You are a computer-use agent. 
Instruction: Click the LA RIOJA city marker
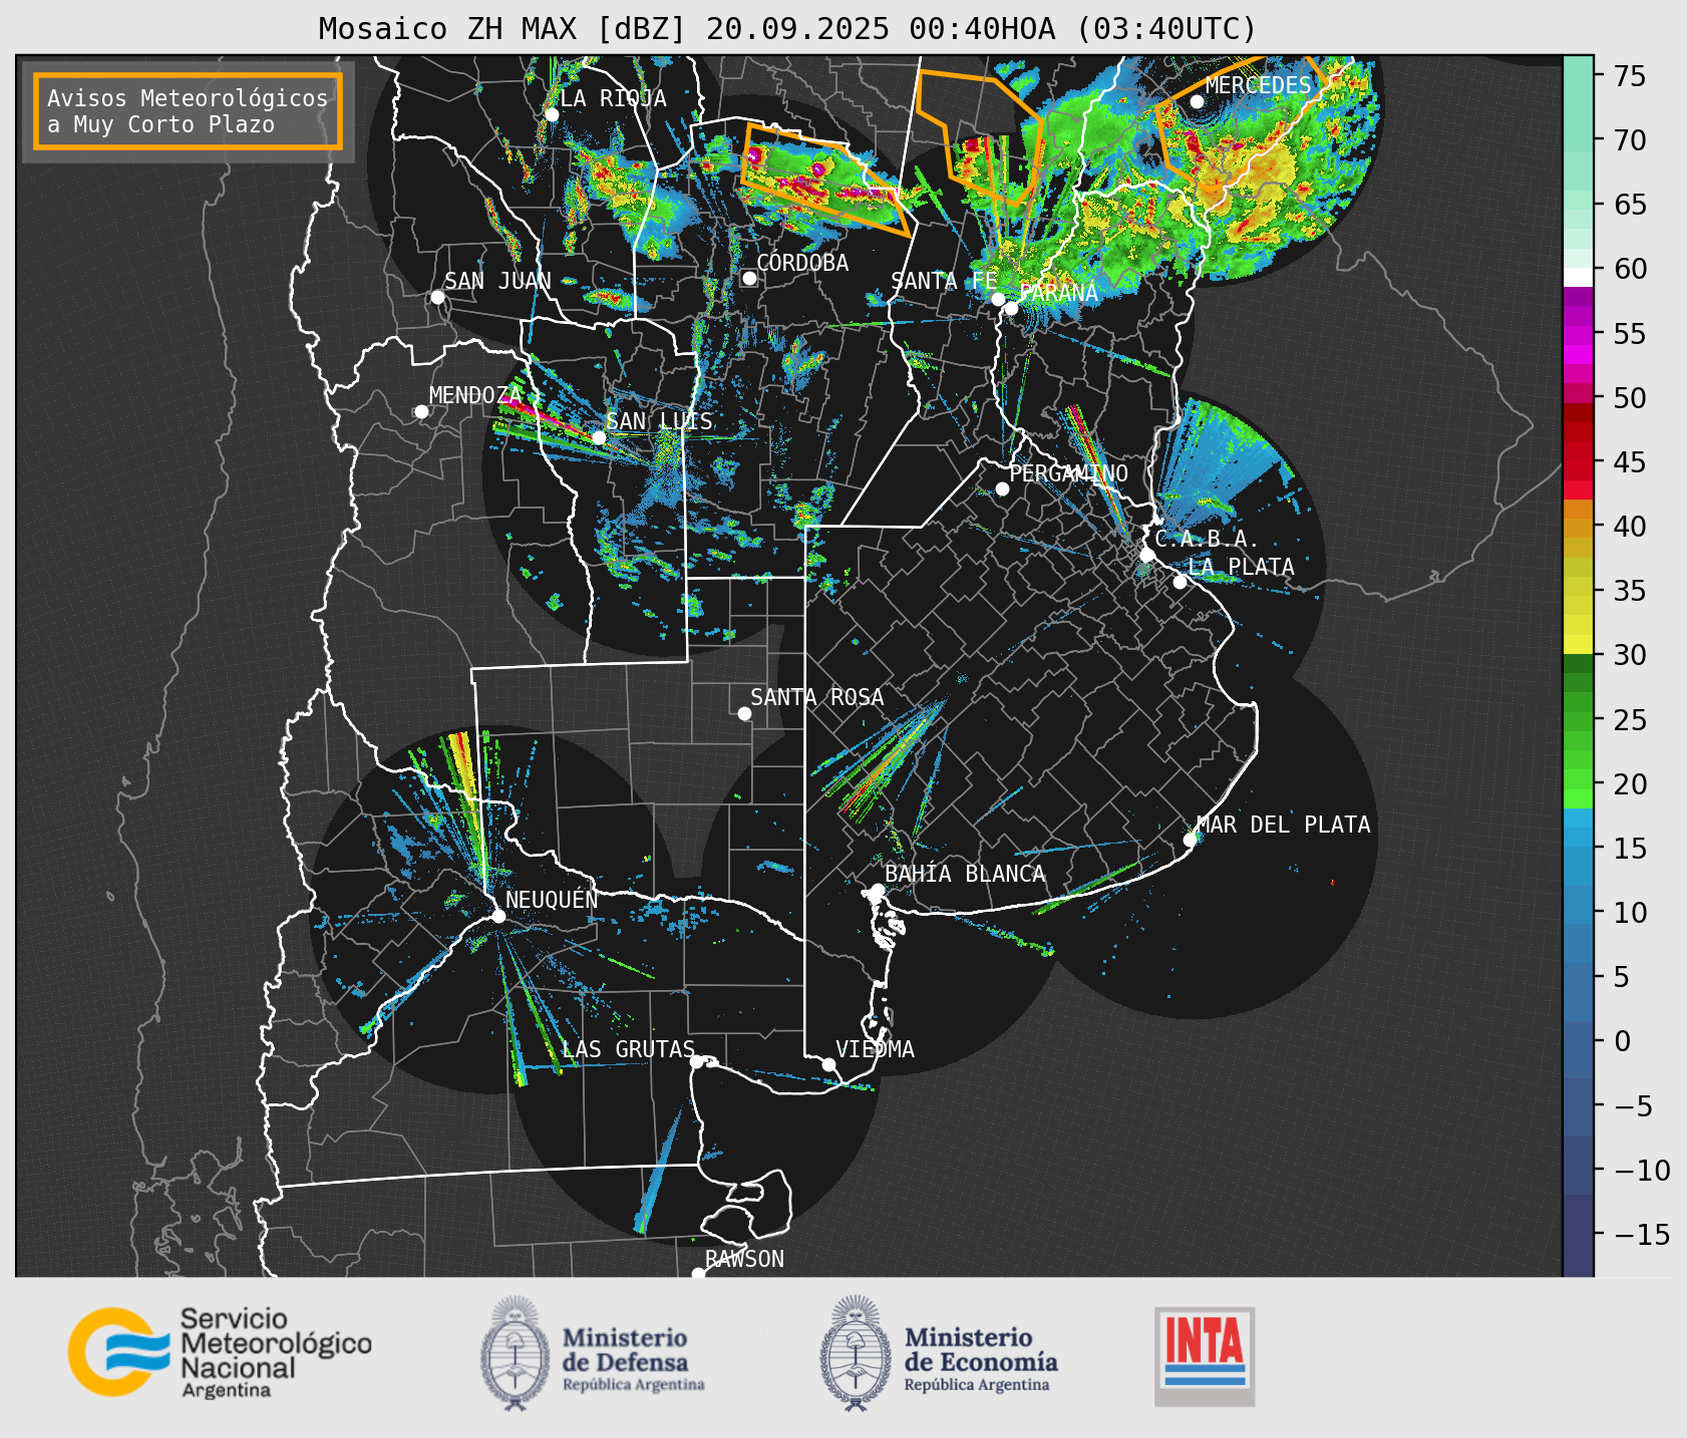[x=551, y=114]
